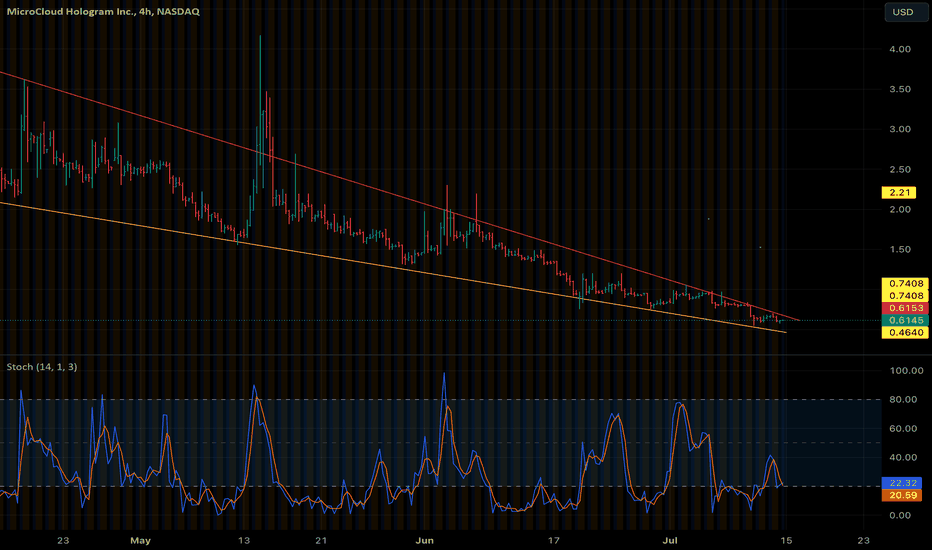The width and height of the screenshot is (932, 550).
Task: Click the 3.50 price axis label
Action: click(x=900, y=89)
